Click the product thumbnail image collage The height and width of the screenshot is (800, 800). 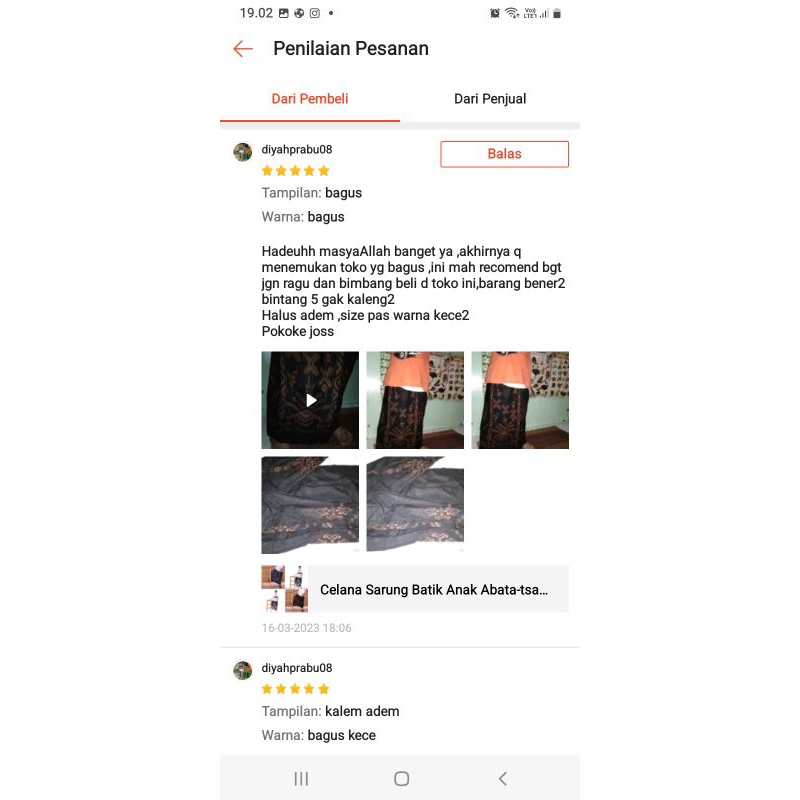coord(285,589)
